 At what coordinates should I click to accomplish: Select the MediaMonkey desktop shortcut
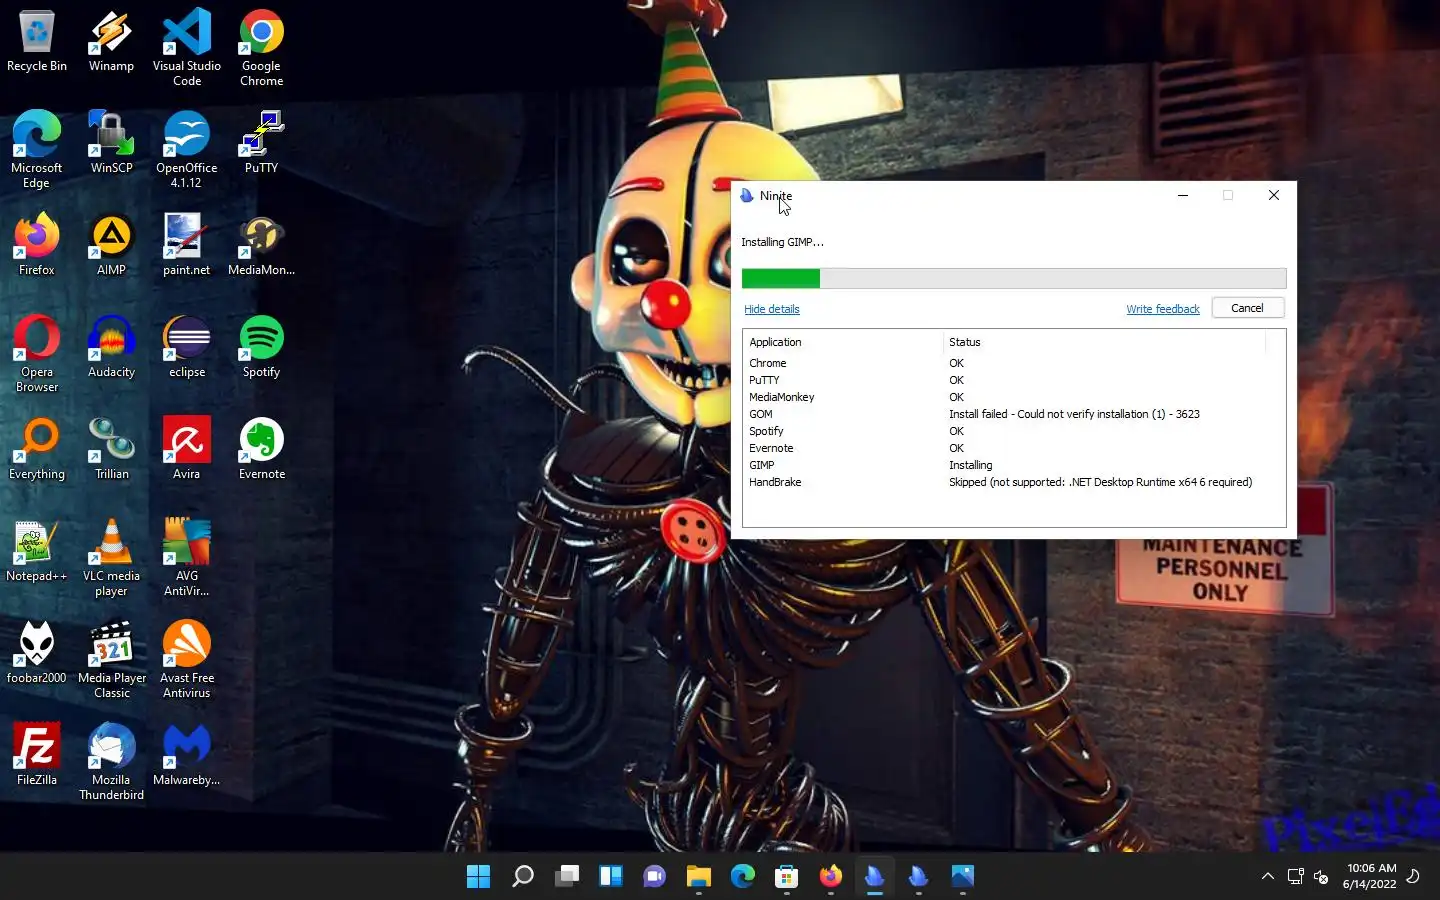click(261, 244)
